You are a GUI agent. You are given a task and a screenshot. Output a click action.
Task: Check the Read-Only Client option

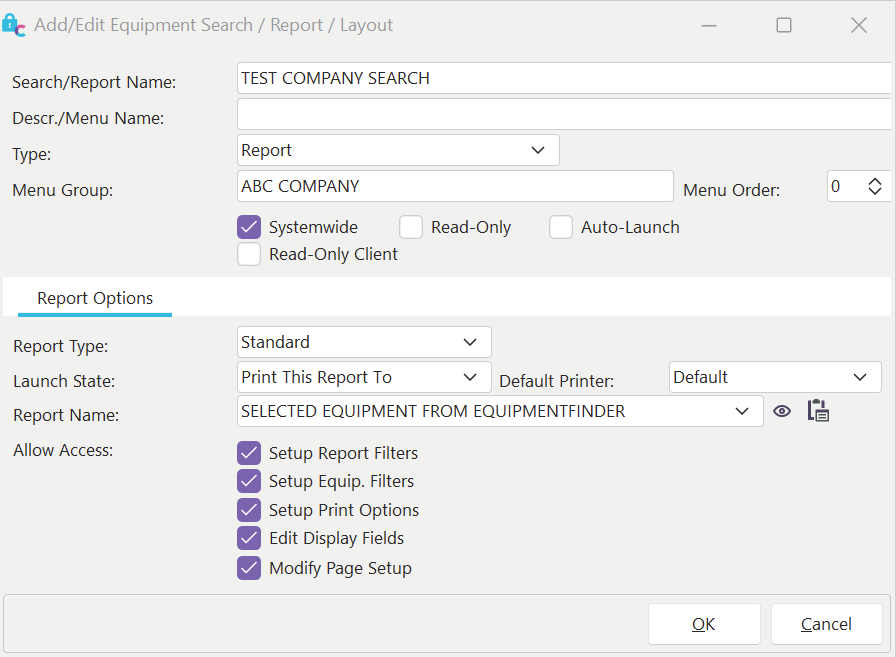(x=249, y=254)
